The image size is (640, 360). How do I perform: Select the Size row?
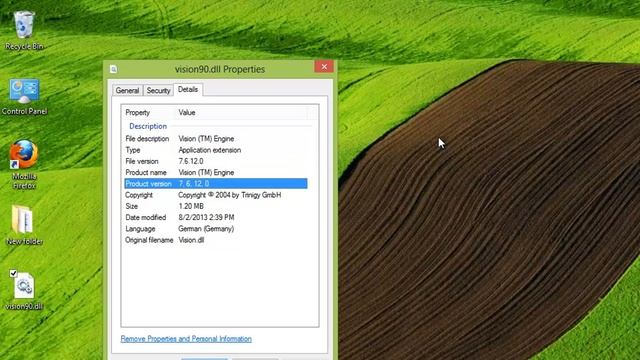pyautogui.click(x=216, y=206)
